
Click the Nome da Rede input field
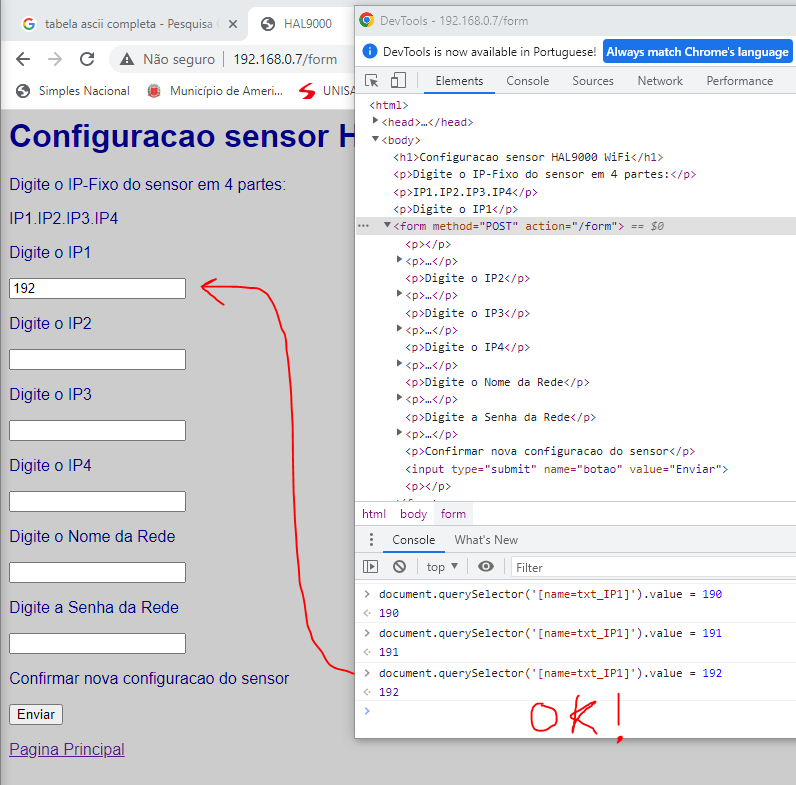(x=97, y=573)
